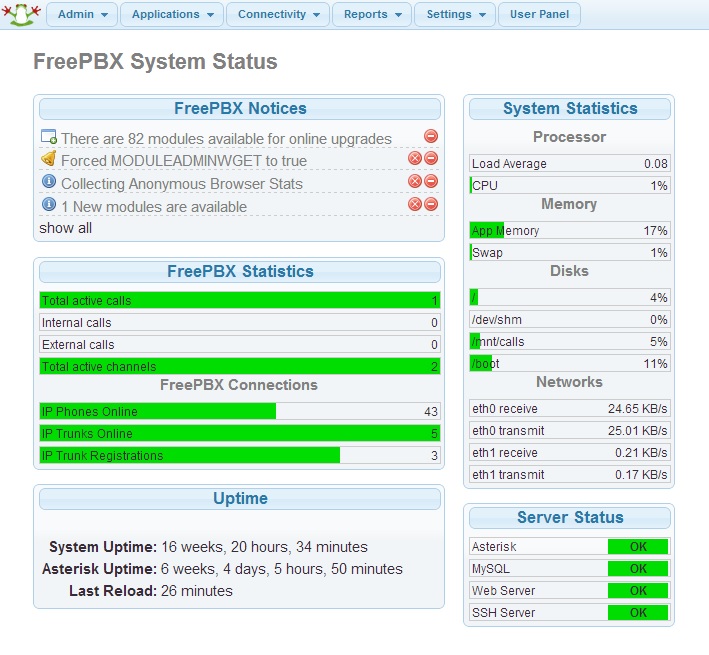Click the root disk usage row
The width and height of the screenshot is (709, 655).
570,297
